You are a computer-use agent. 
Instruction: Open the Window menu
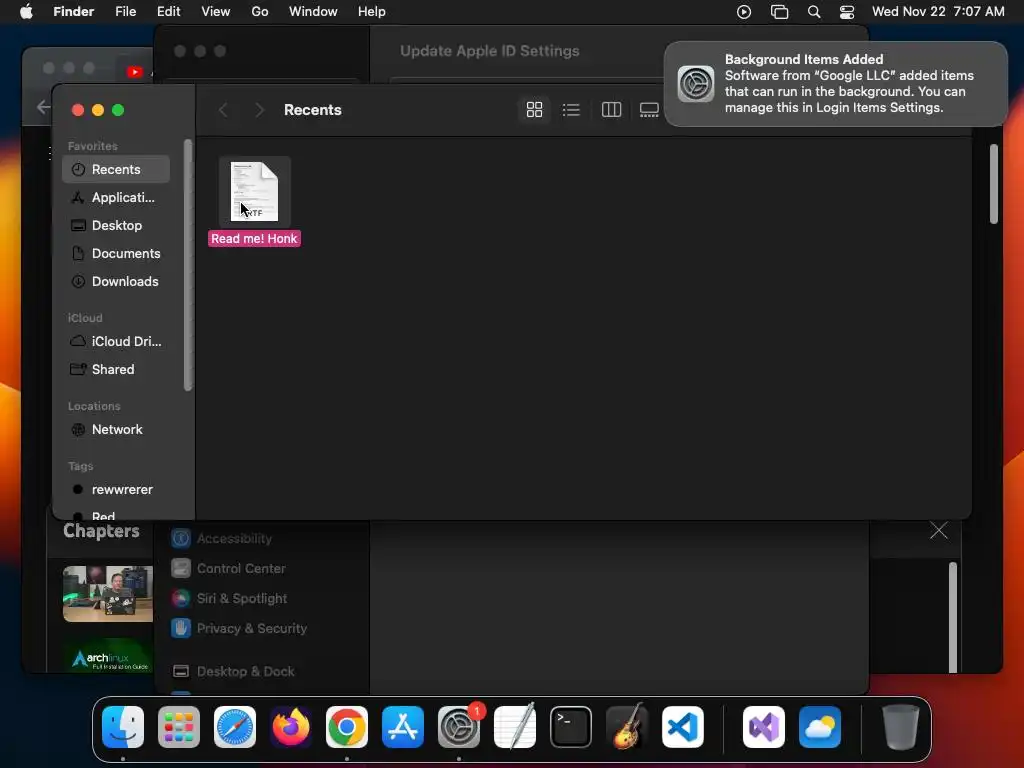point(313,12)
